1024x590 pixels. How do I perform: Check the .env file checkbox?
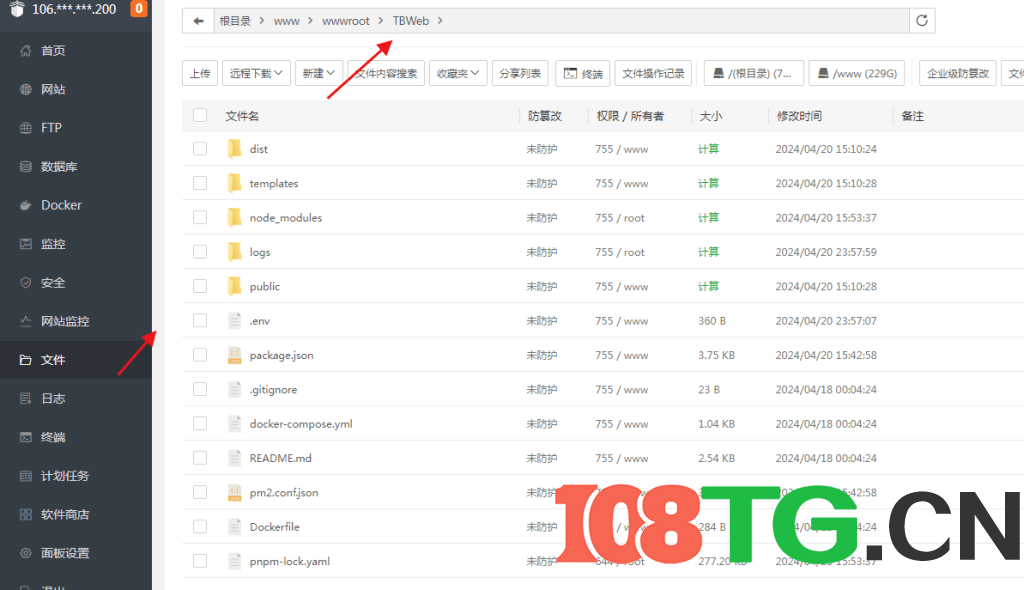[x=199, y=320]
